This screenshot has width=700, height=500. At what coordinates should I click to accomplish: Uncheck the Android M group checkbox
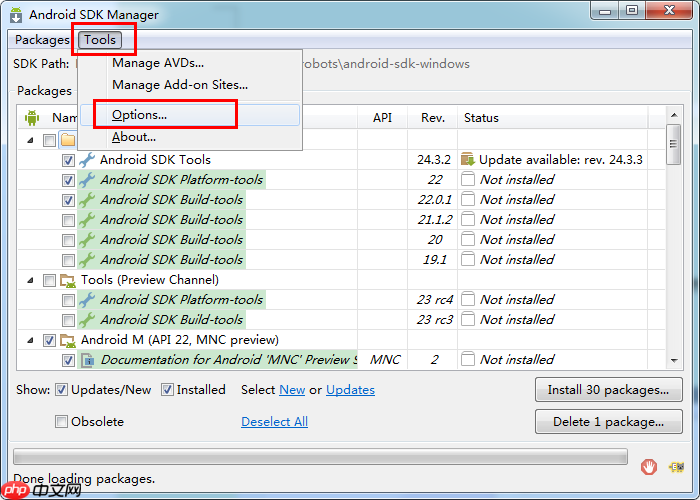point(49,341)
